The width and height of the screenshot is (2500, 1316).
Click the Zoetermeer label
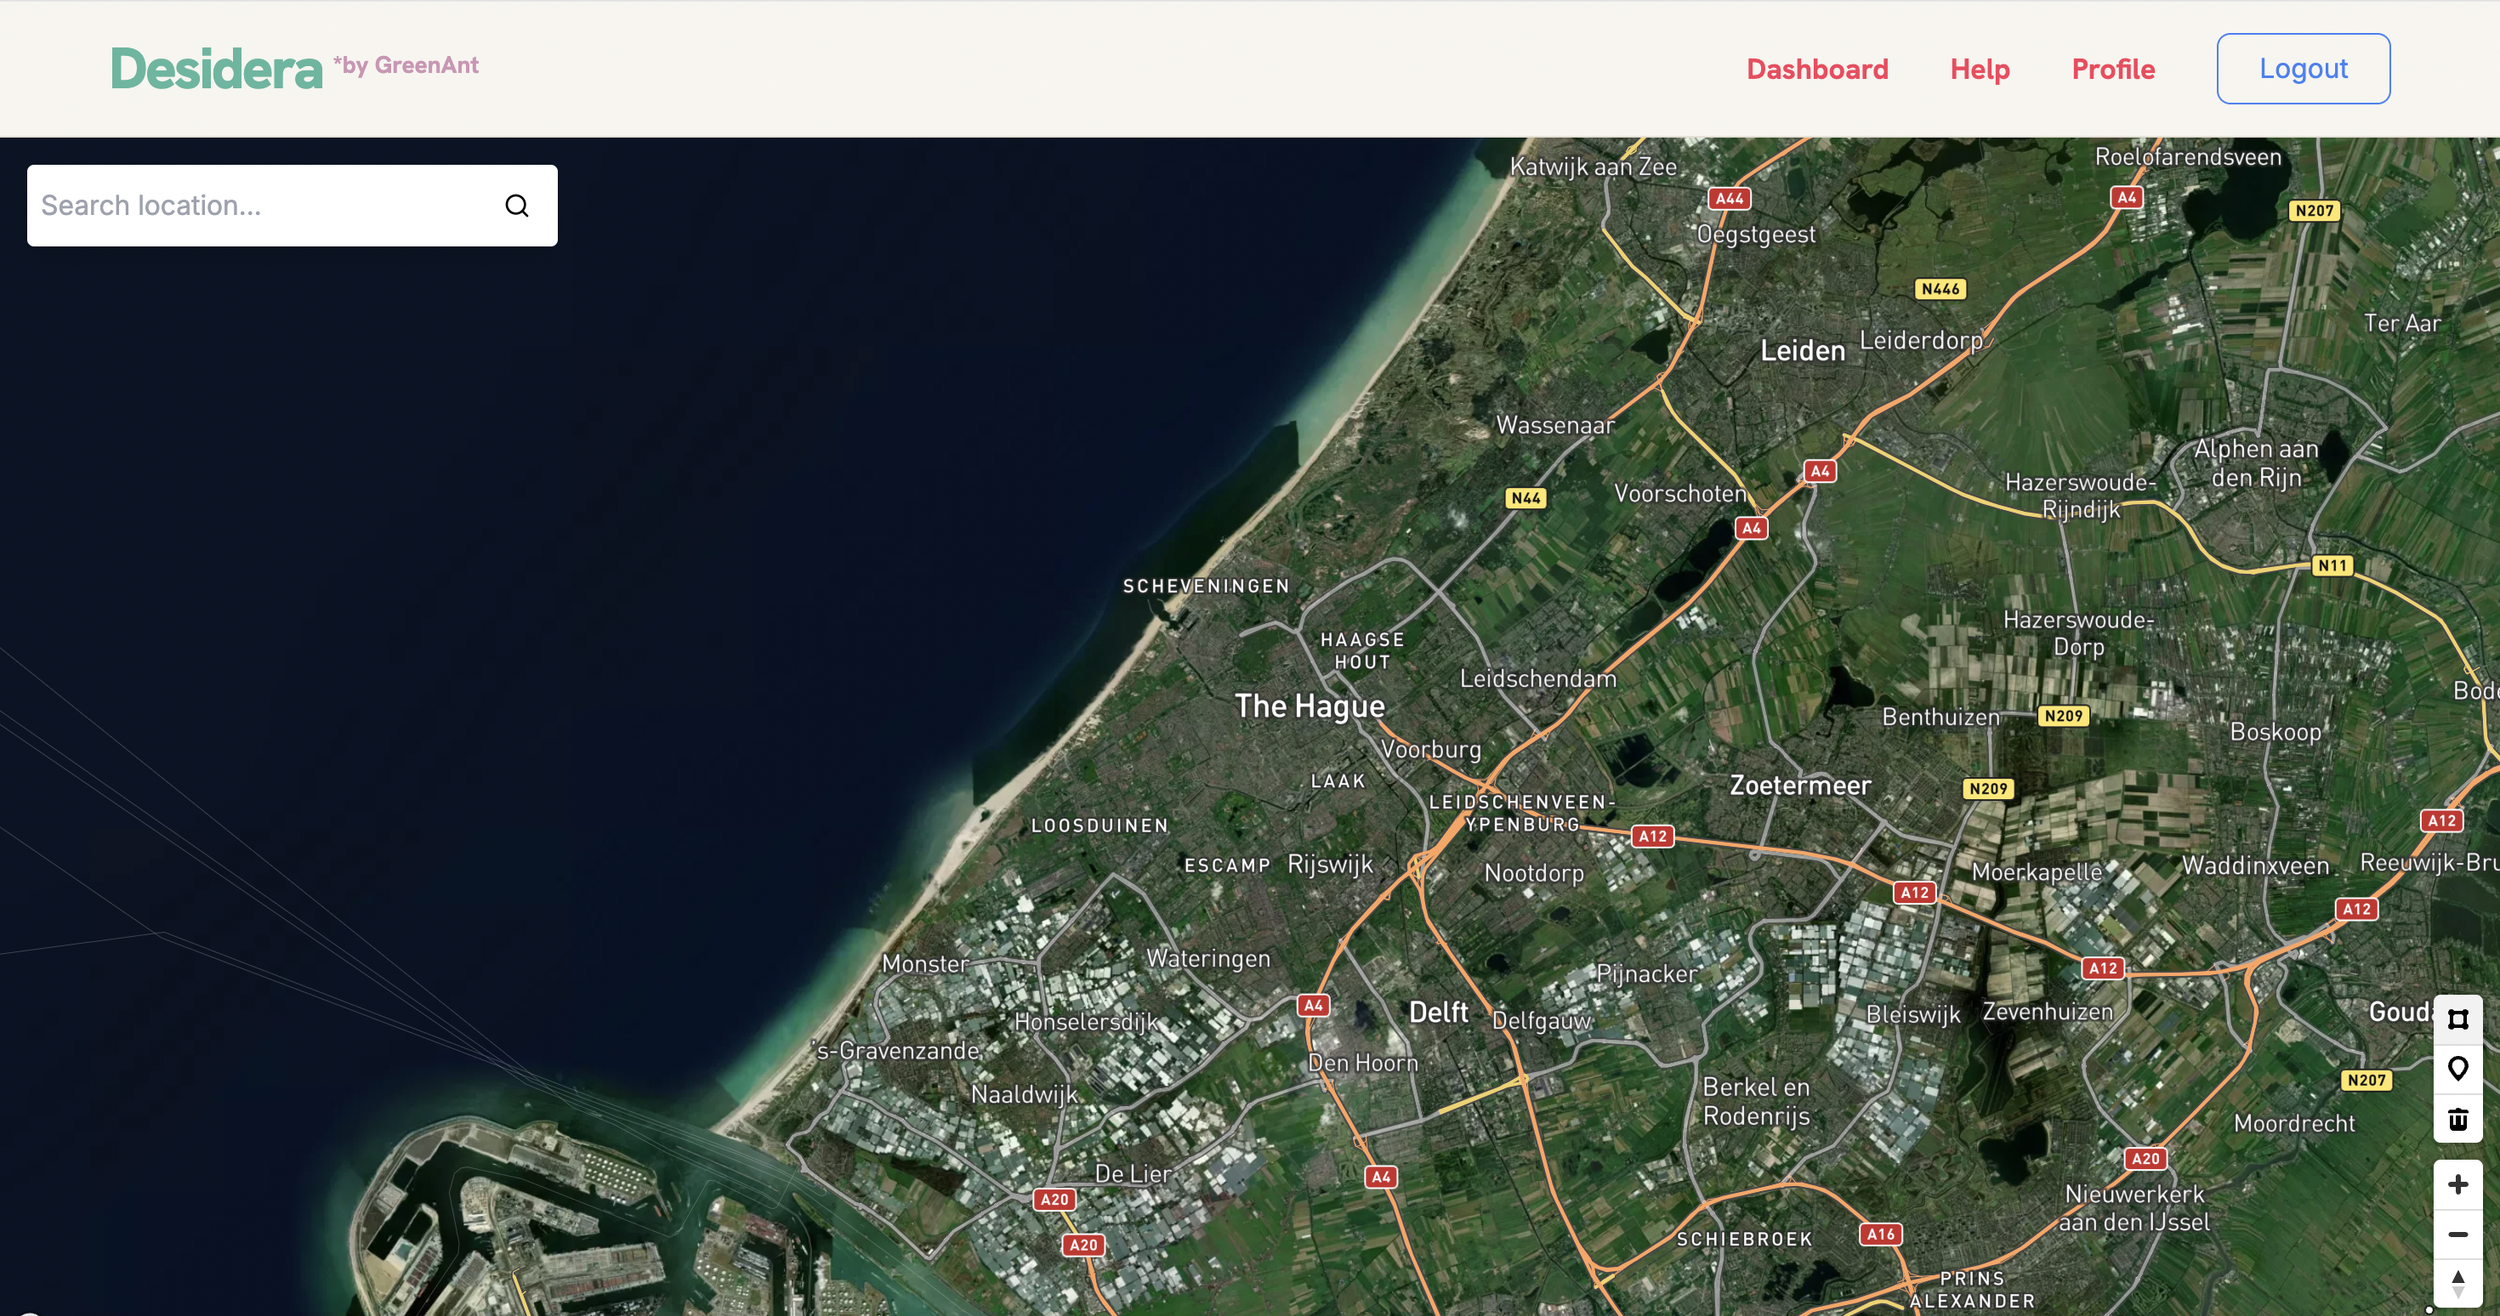[1800, 785]
